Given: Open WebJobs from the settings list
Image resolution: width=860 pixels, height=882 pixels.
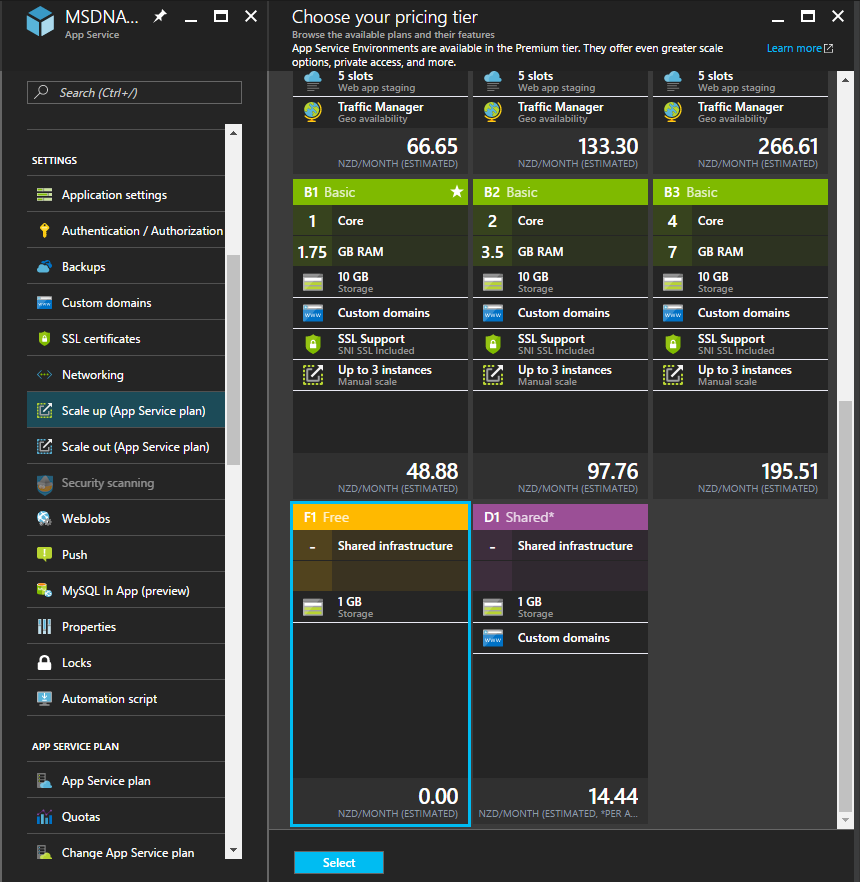Looking at the screenshot, I should point(126,519).
